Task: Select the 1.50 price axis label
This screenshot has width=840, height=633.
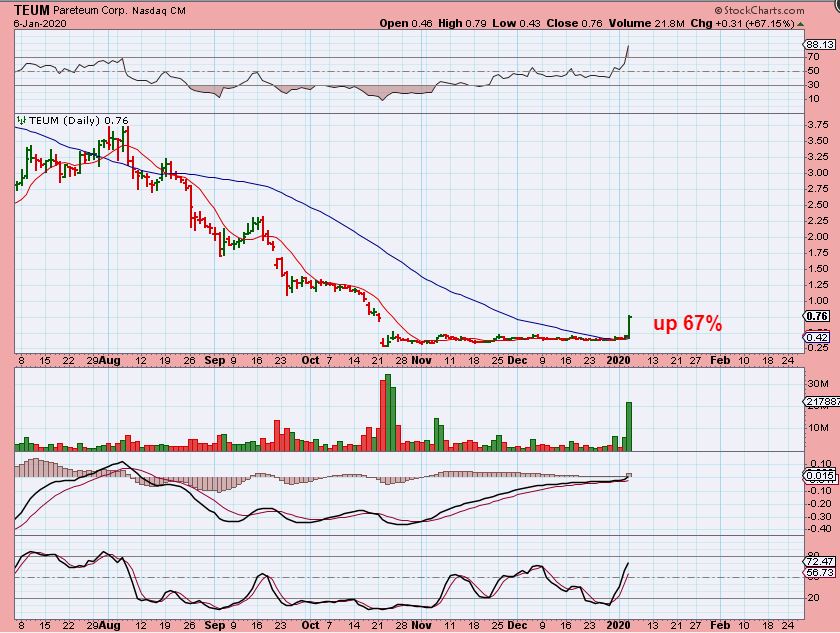Action: tap(818, 269)
